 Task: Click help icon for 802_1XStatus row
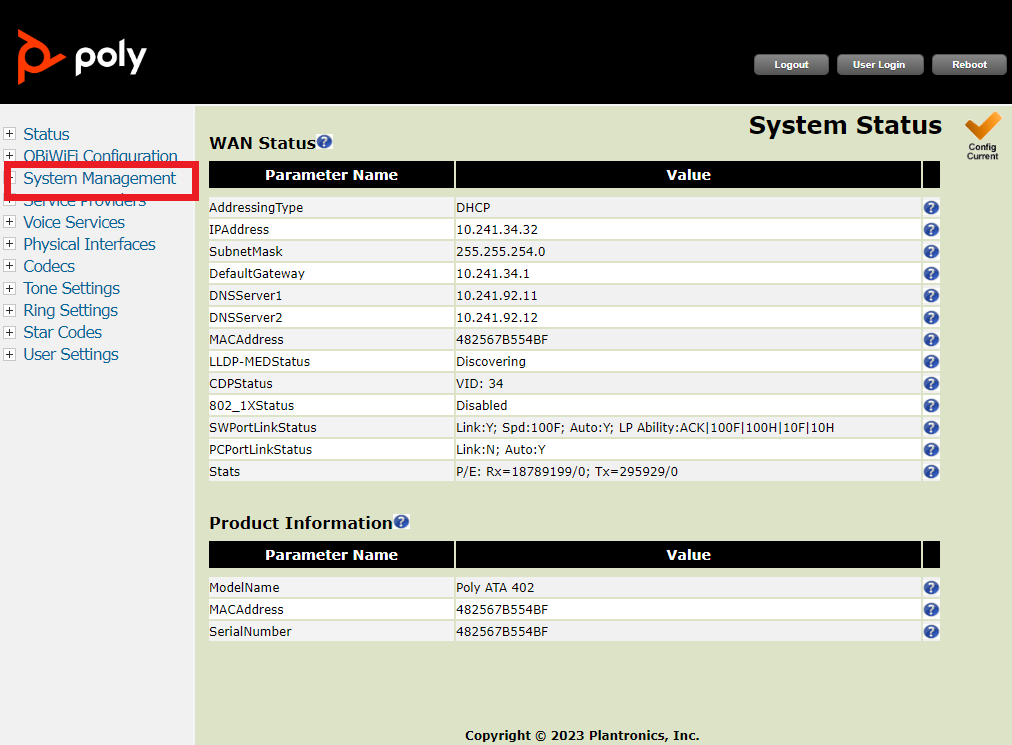tap(931, 405)
